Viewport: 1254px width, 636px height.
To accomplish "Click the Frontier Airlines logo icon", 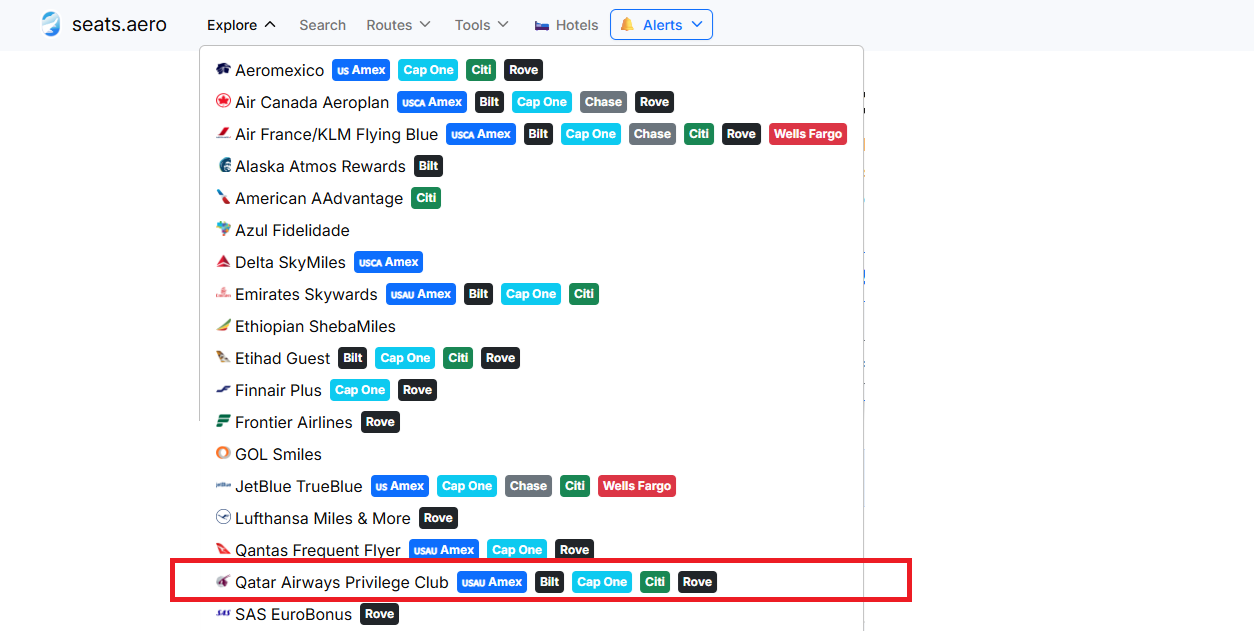I will pyautogui.click(x=223, y=421).
